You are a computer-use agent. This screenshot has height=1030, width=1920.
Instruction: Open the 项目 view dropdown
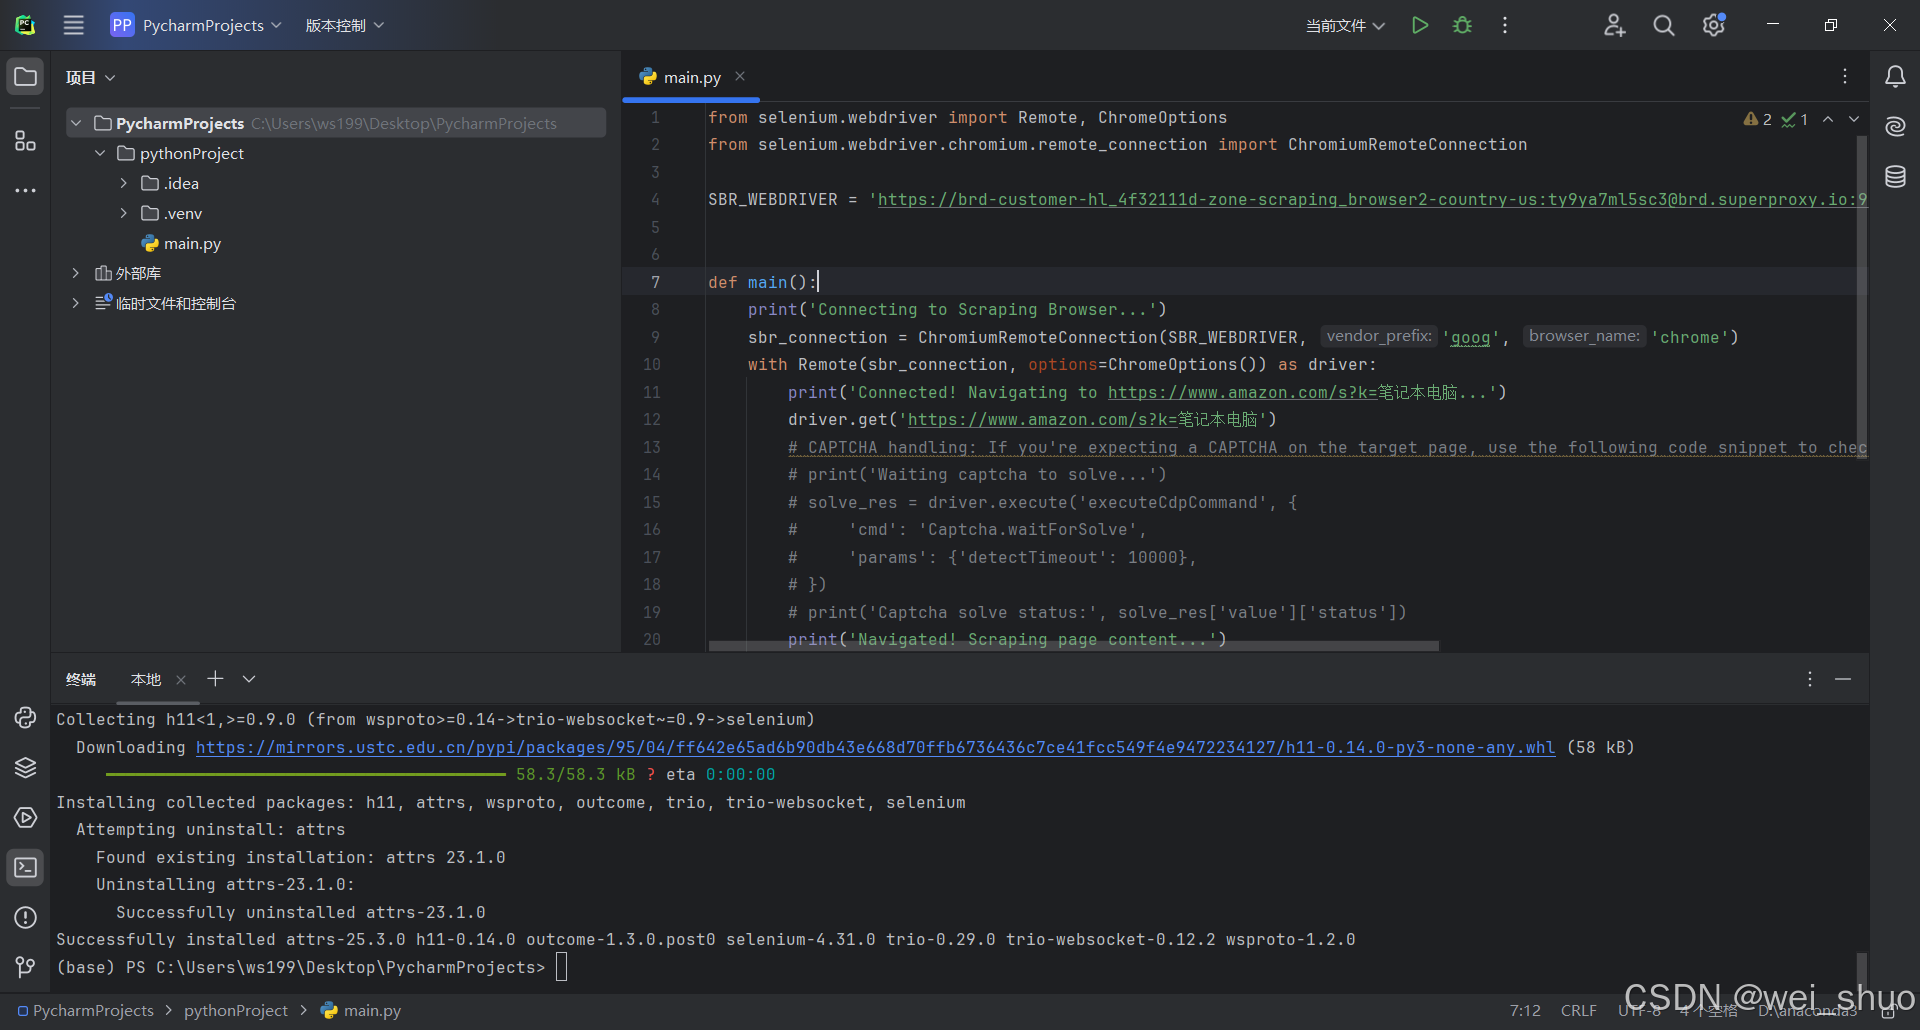90,77
